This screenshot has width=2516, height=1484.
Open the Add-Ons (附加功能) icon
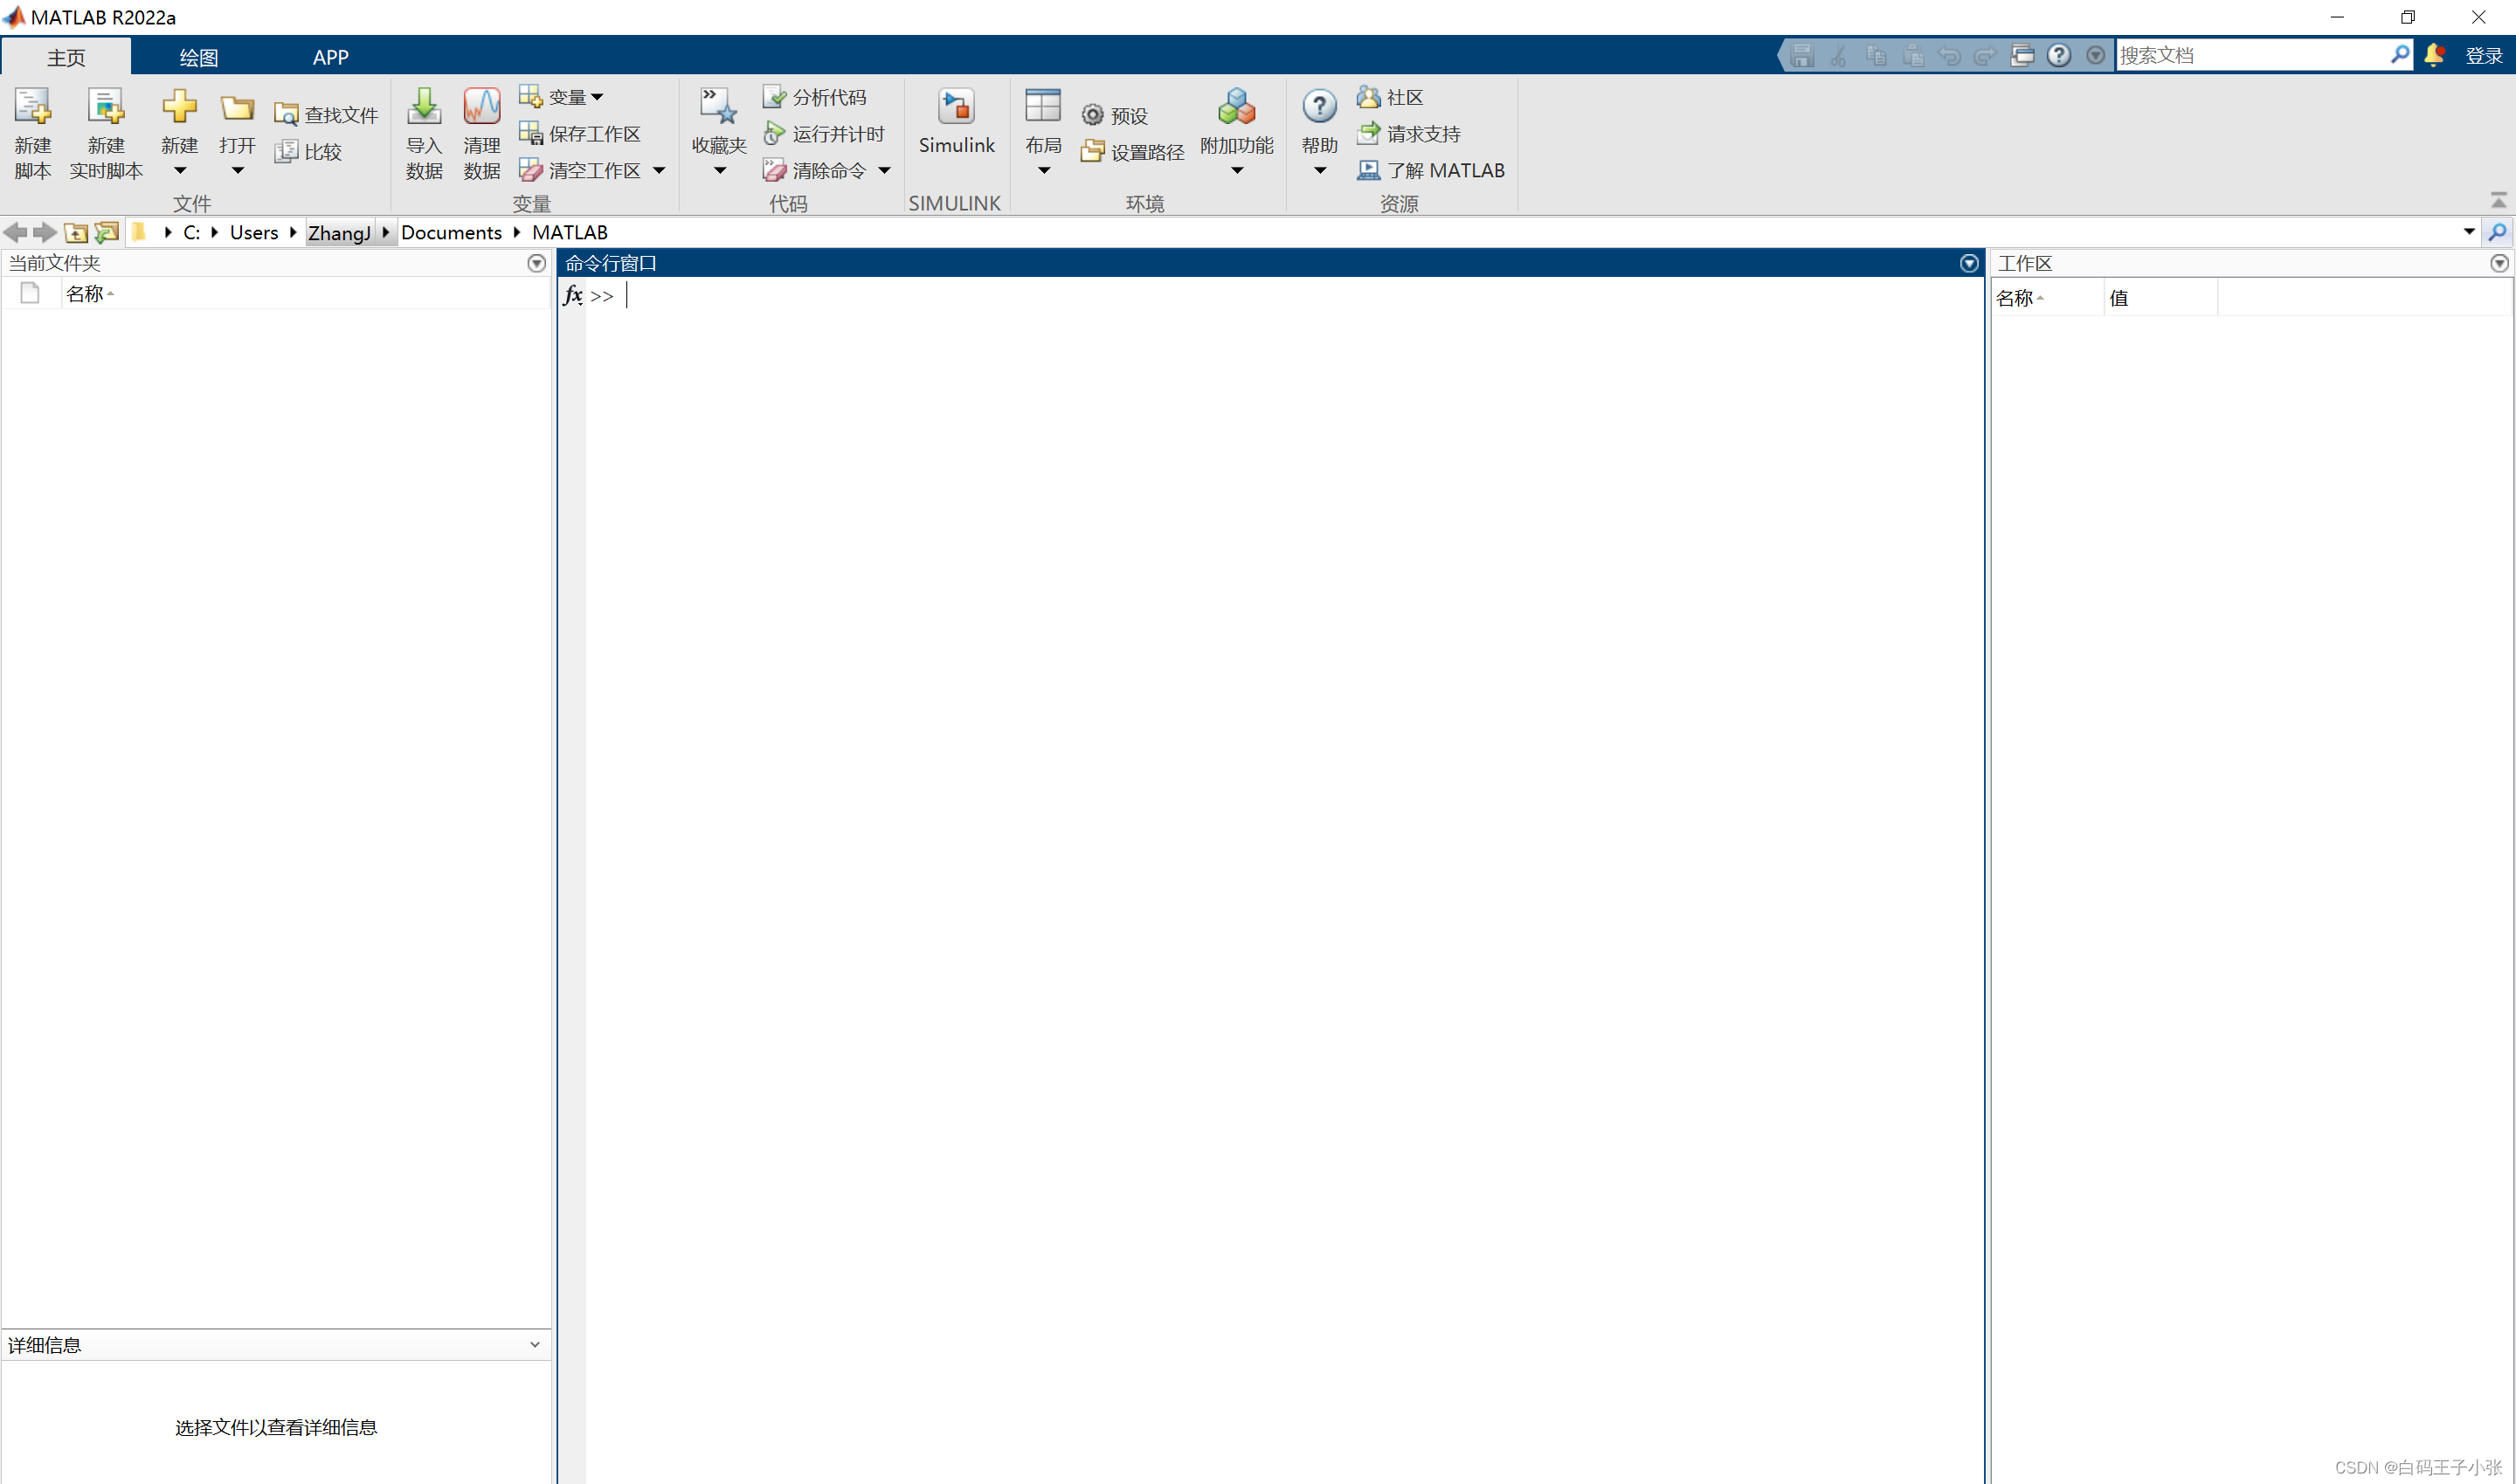[1236, 108]
